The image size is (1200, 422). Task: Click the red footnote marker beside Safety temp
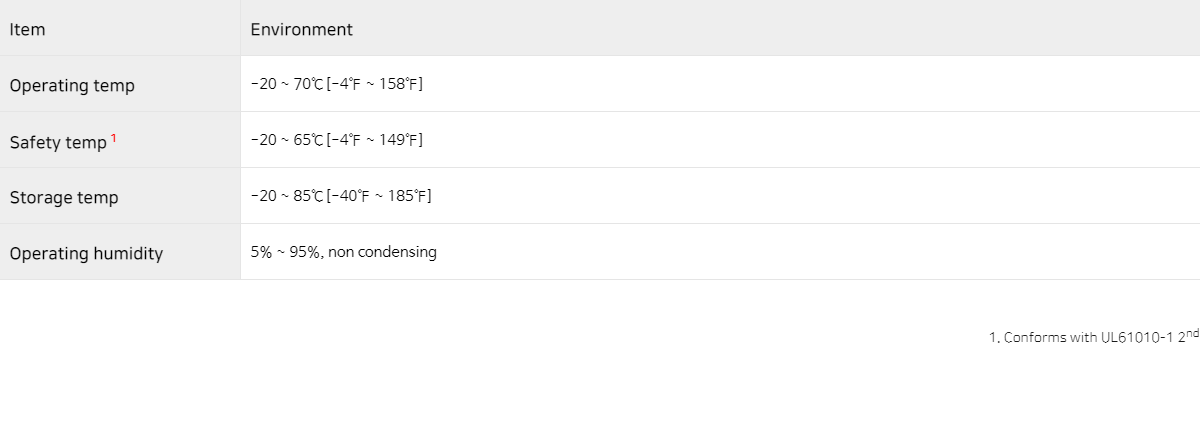click(114, 138)
